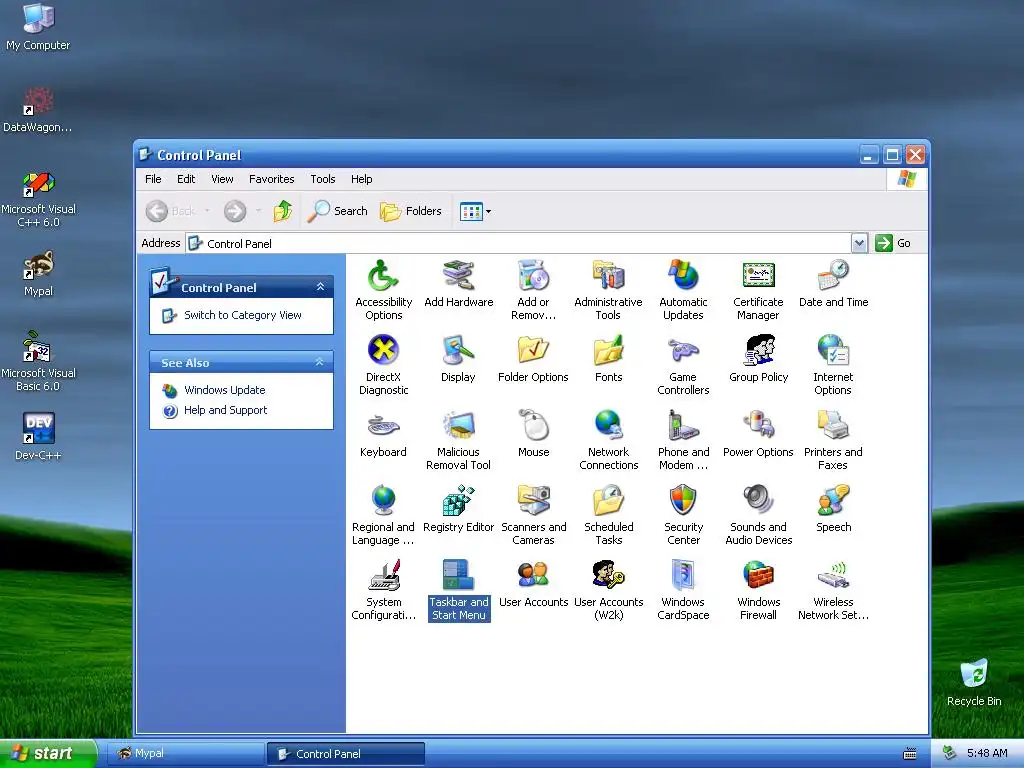Viewport: 1024px width, 768px height.
Task: Select User Accounts (W2k) icon
Action: (608, 576)
